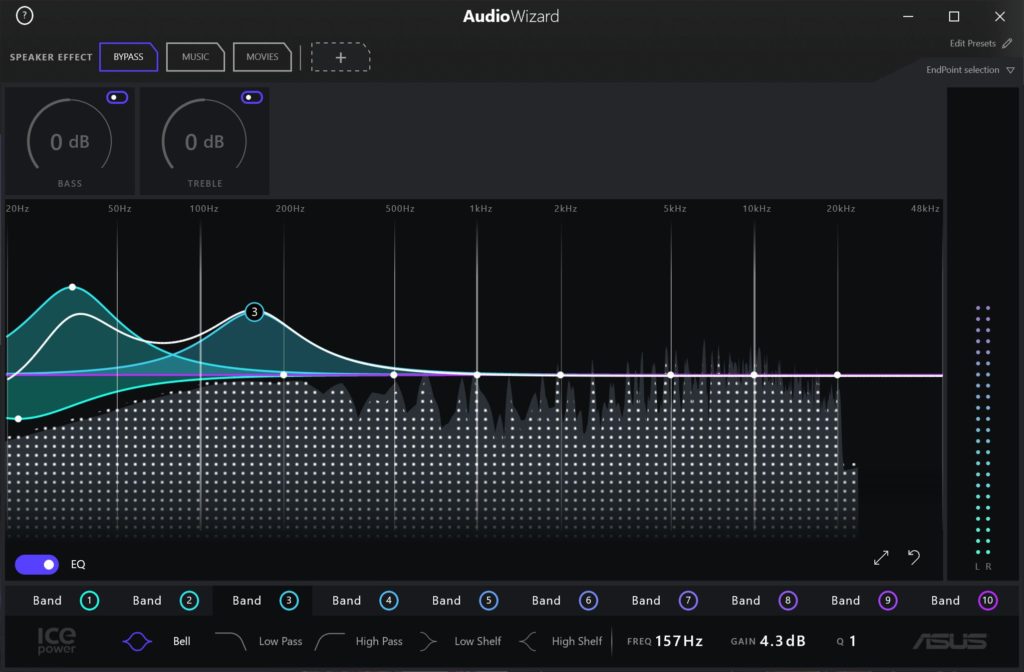The width and height of the screenshot is (1024, 672).
Task: Click the Bass 0 dB gain dial
Action: click(70, 142)
